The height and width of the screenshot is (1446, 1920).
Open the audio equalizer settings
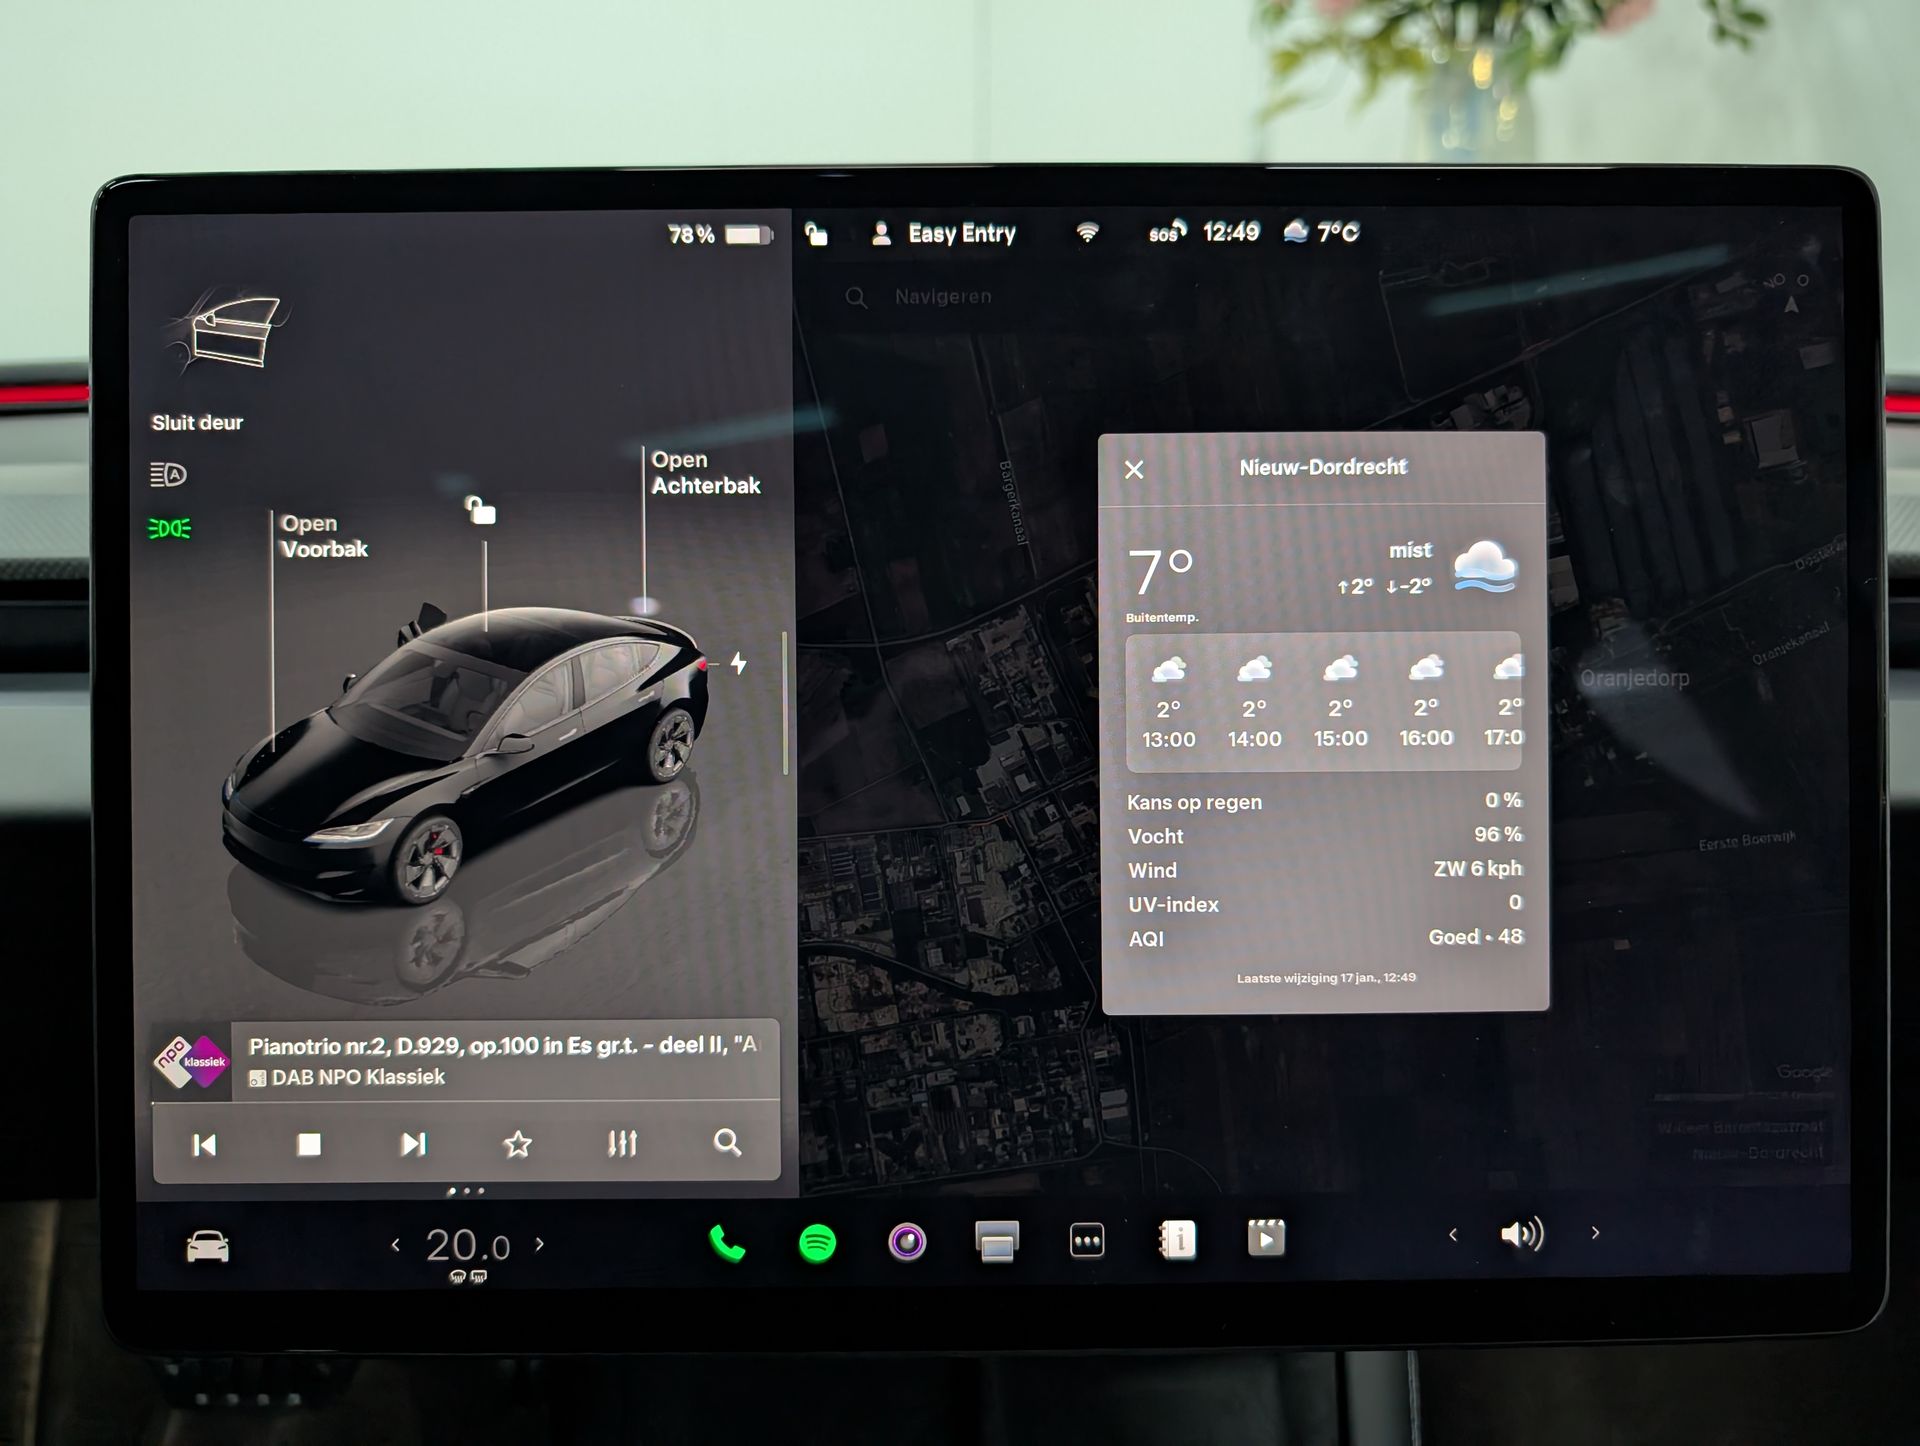tap(622, 1143)
